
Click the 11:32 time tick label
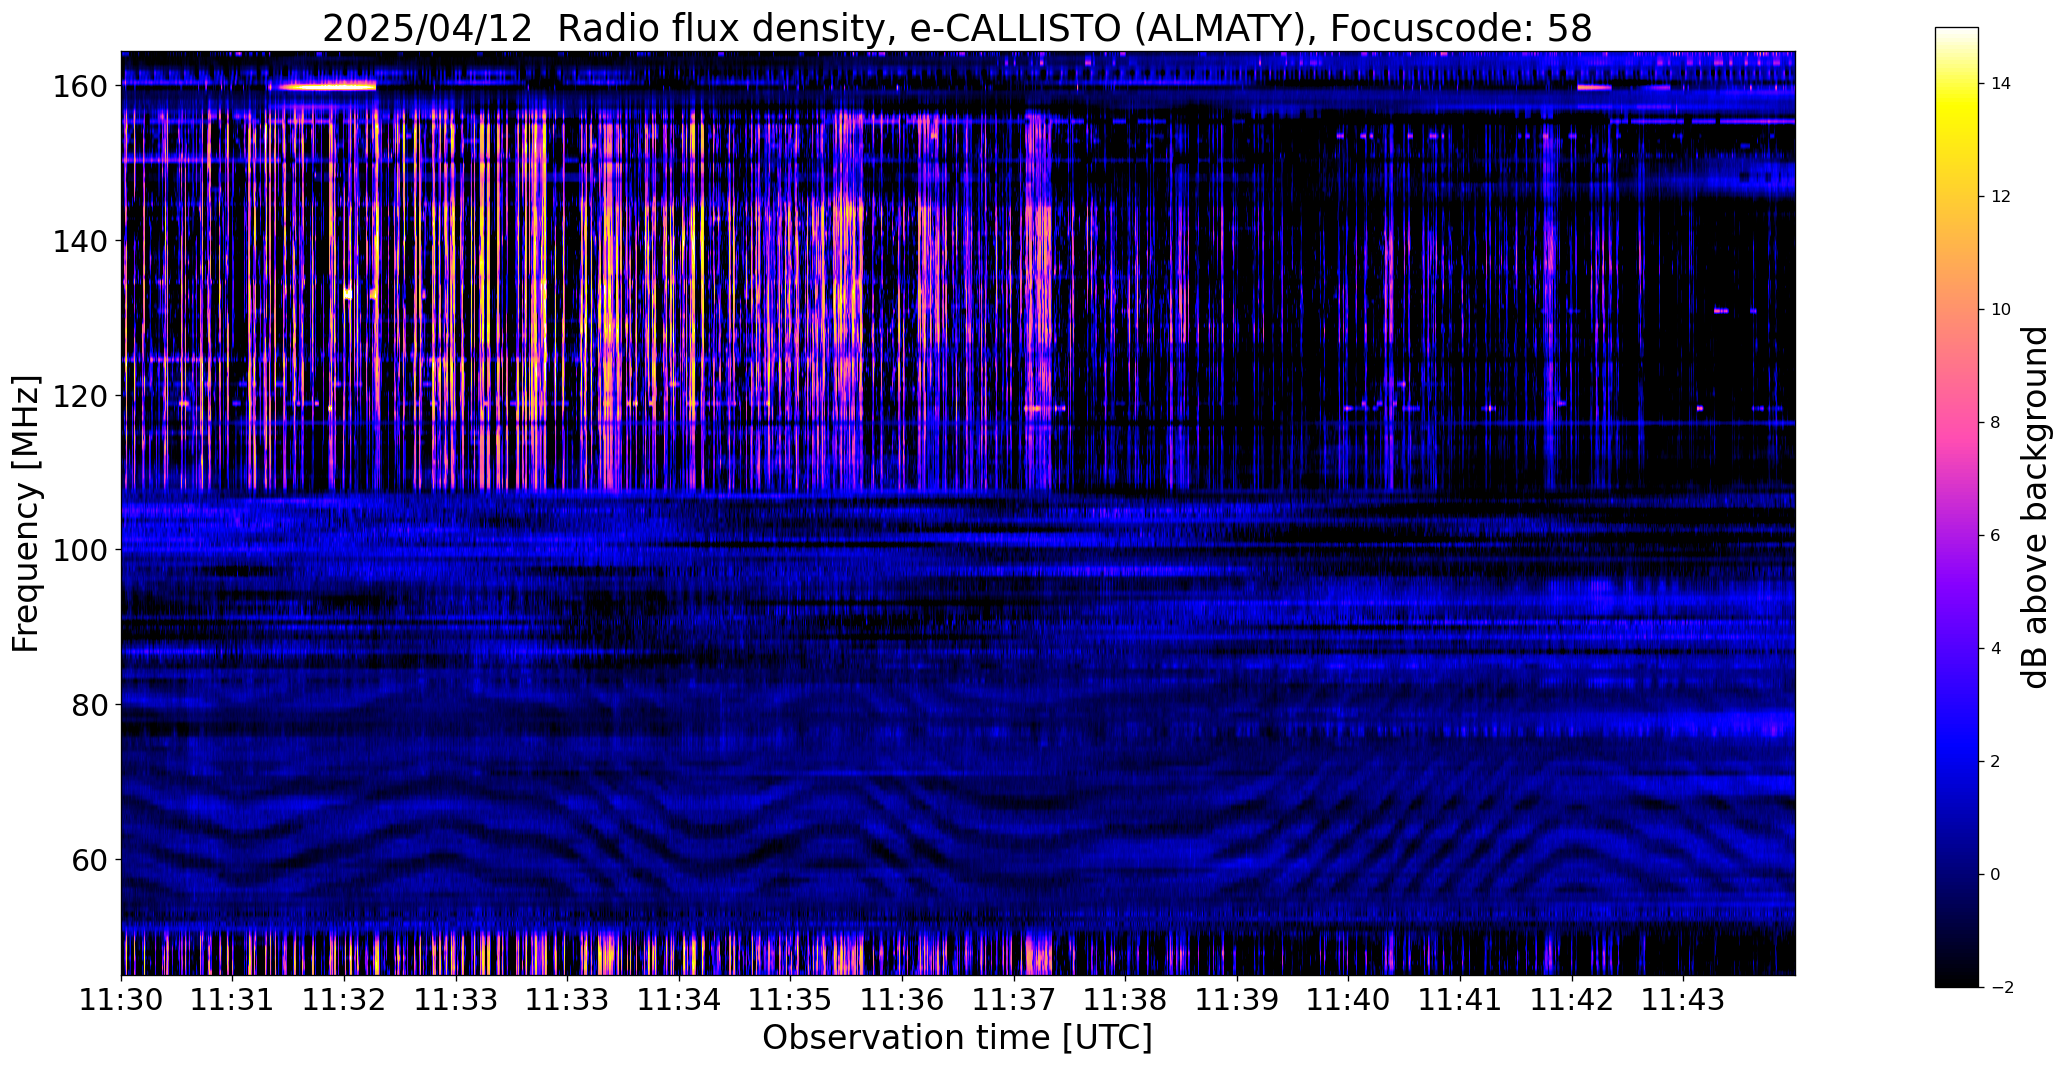tap(345, 1000)
